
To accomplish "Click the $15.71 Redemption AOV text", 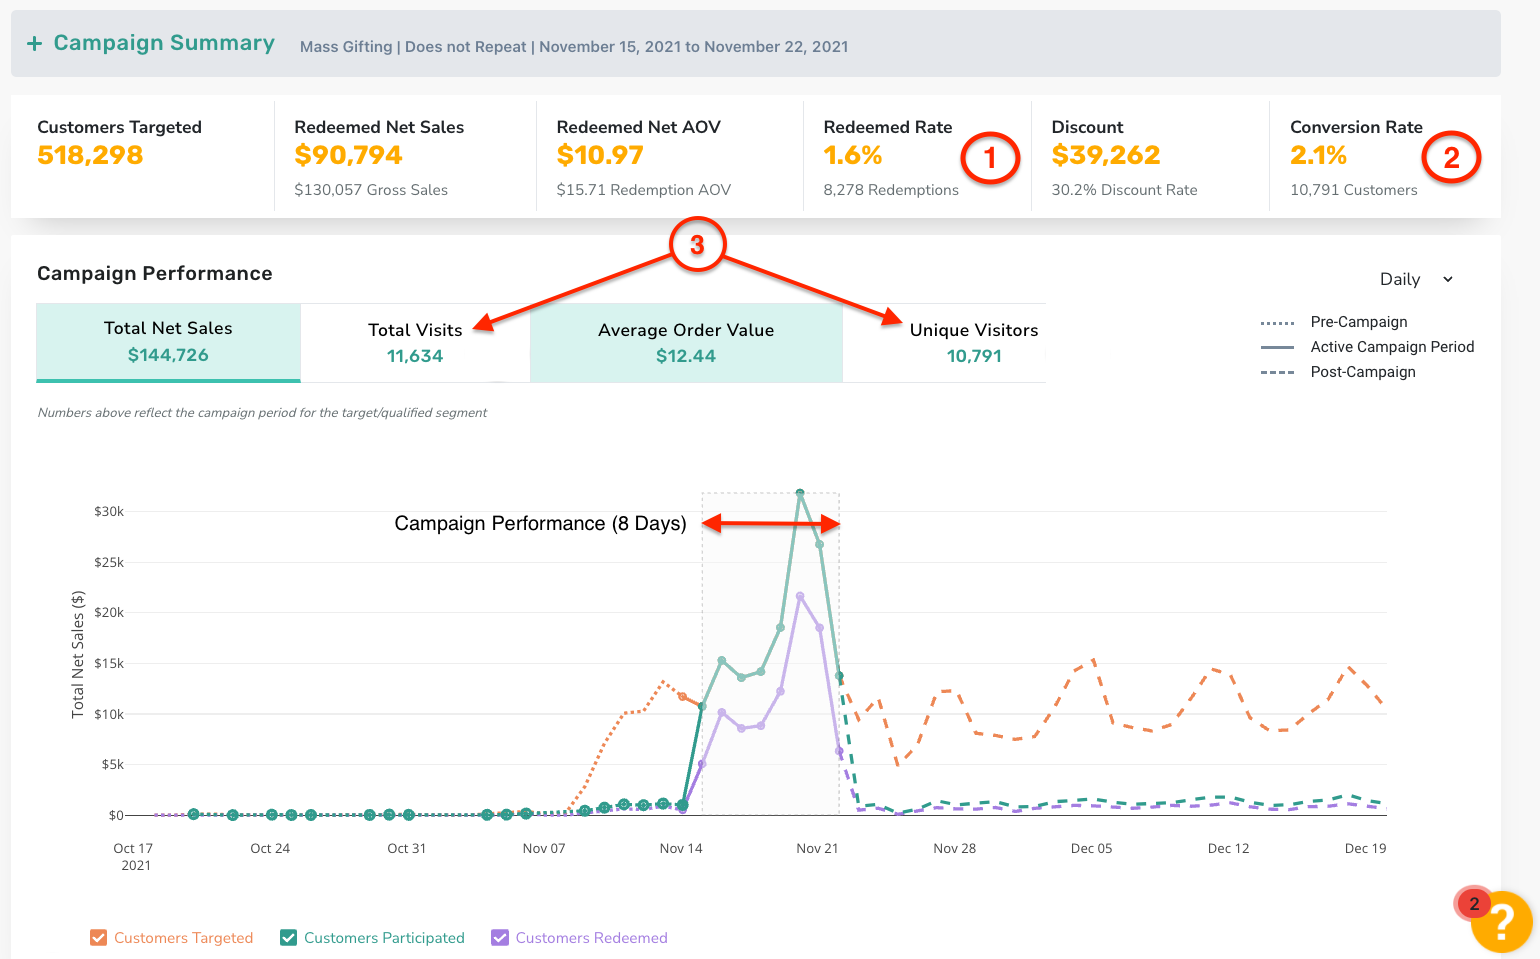I will pyautogui.click(x=643, y=190).
